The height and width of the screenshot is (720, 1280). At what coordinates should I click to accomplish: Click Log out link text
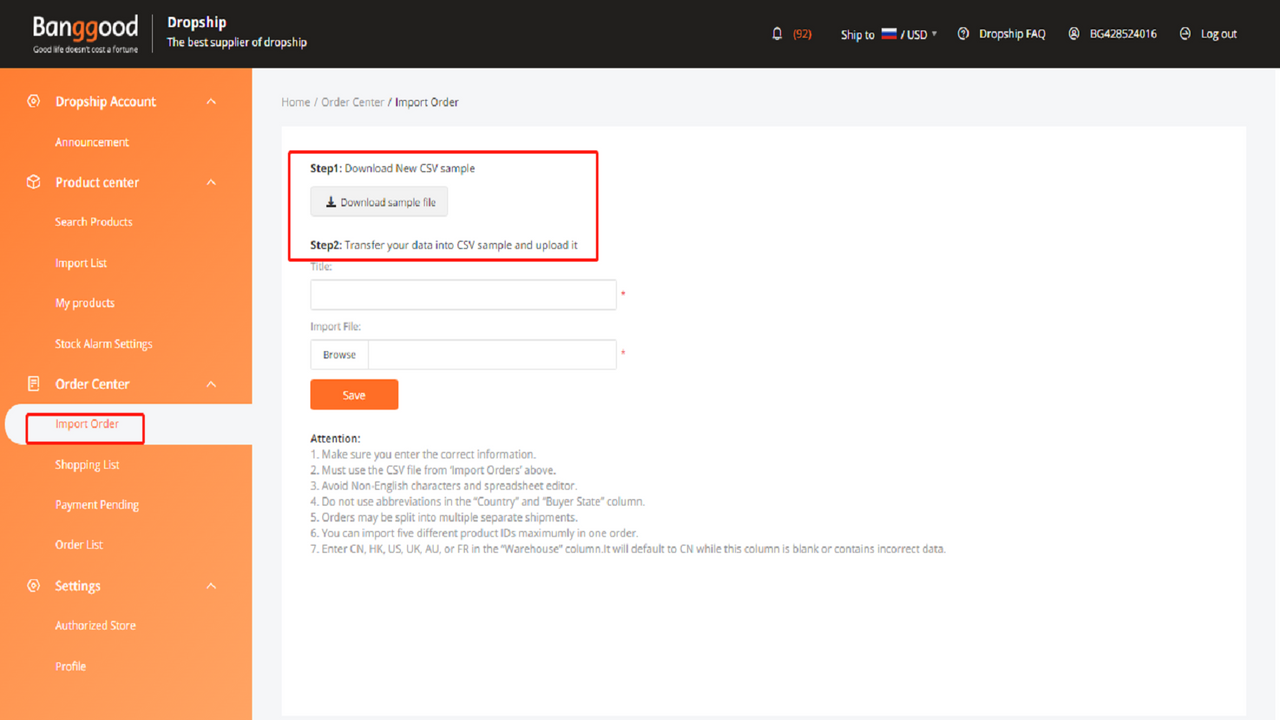1219,34
